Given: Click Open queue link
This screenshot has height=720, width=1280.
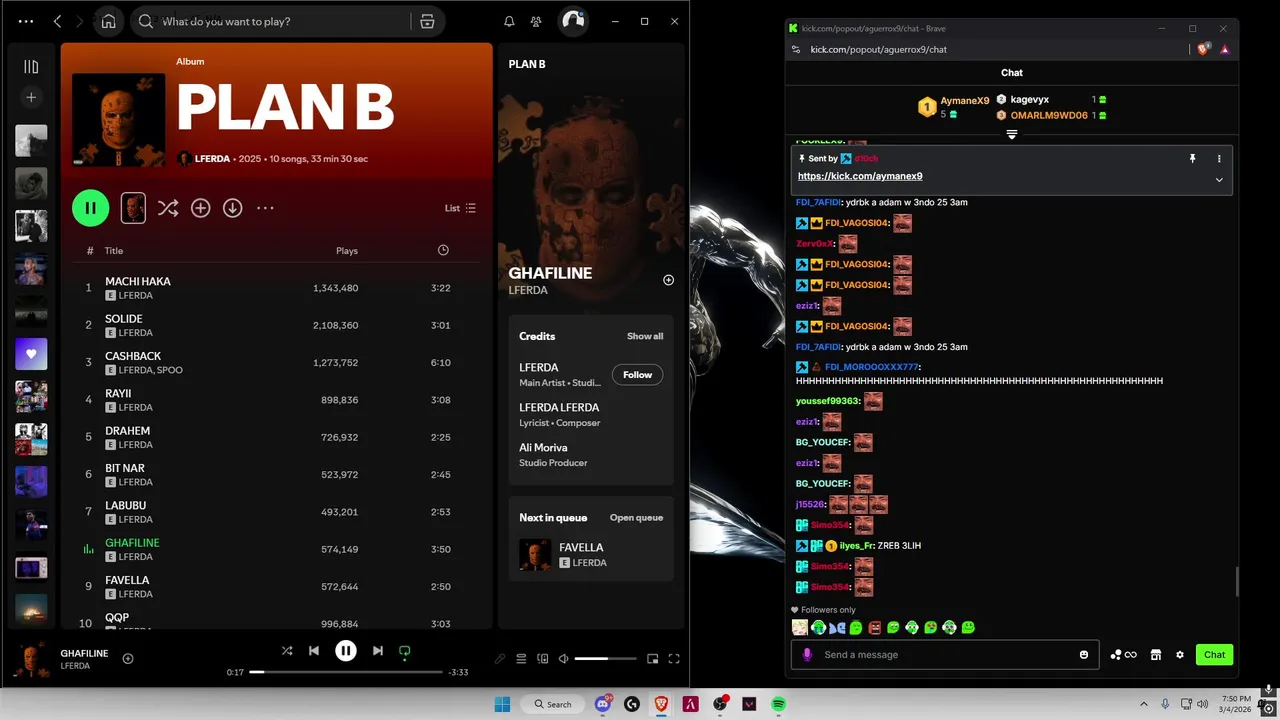Looking at the screenshot, I should (x=636, y=518).
